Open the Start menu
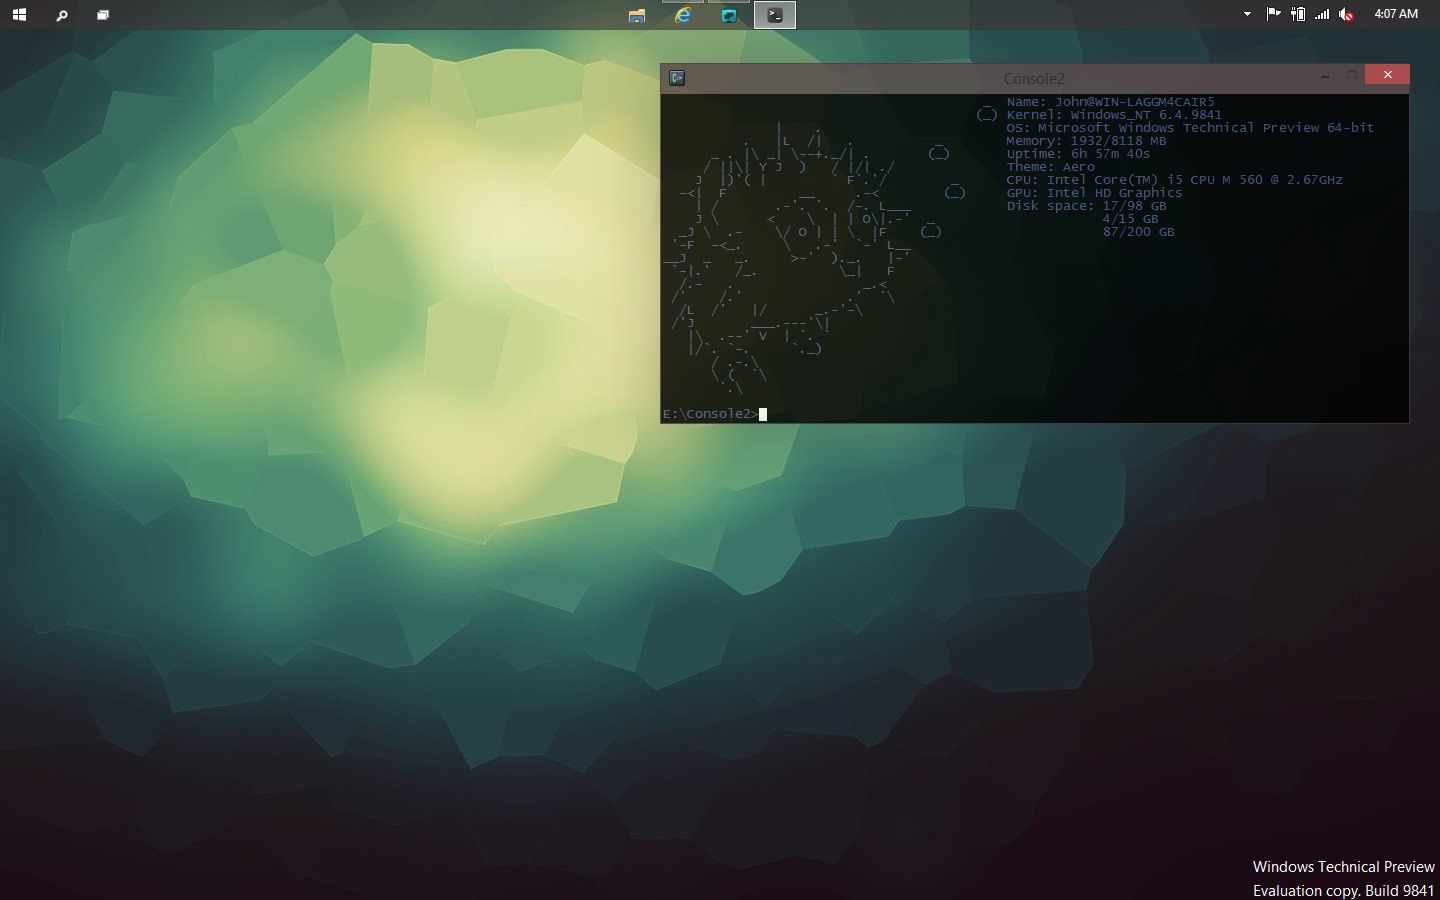This screenshot has width=1440, height=900. pyautogui.click(x=19, y=14)
